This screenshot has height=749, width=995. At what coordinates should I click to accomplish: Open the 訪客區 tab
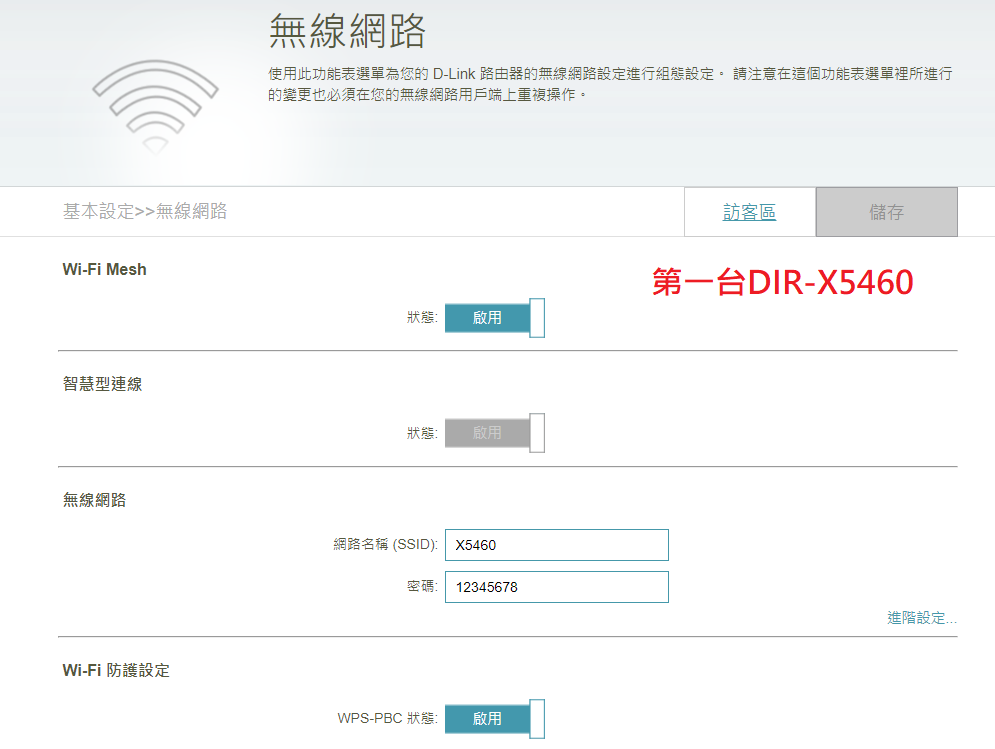[749, 212]
